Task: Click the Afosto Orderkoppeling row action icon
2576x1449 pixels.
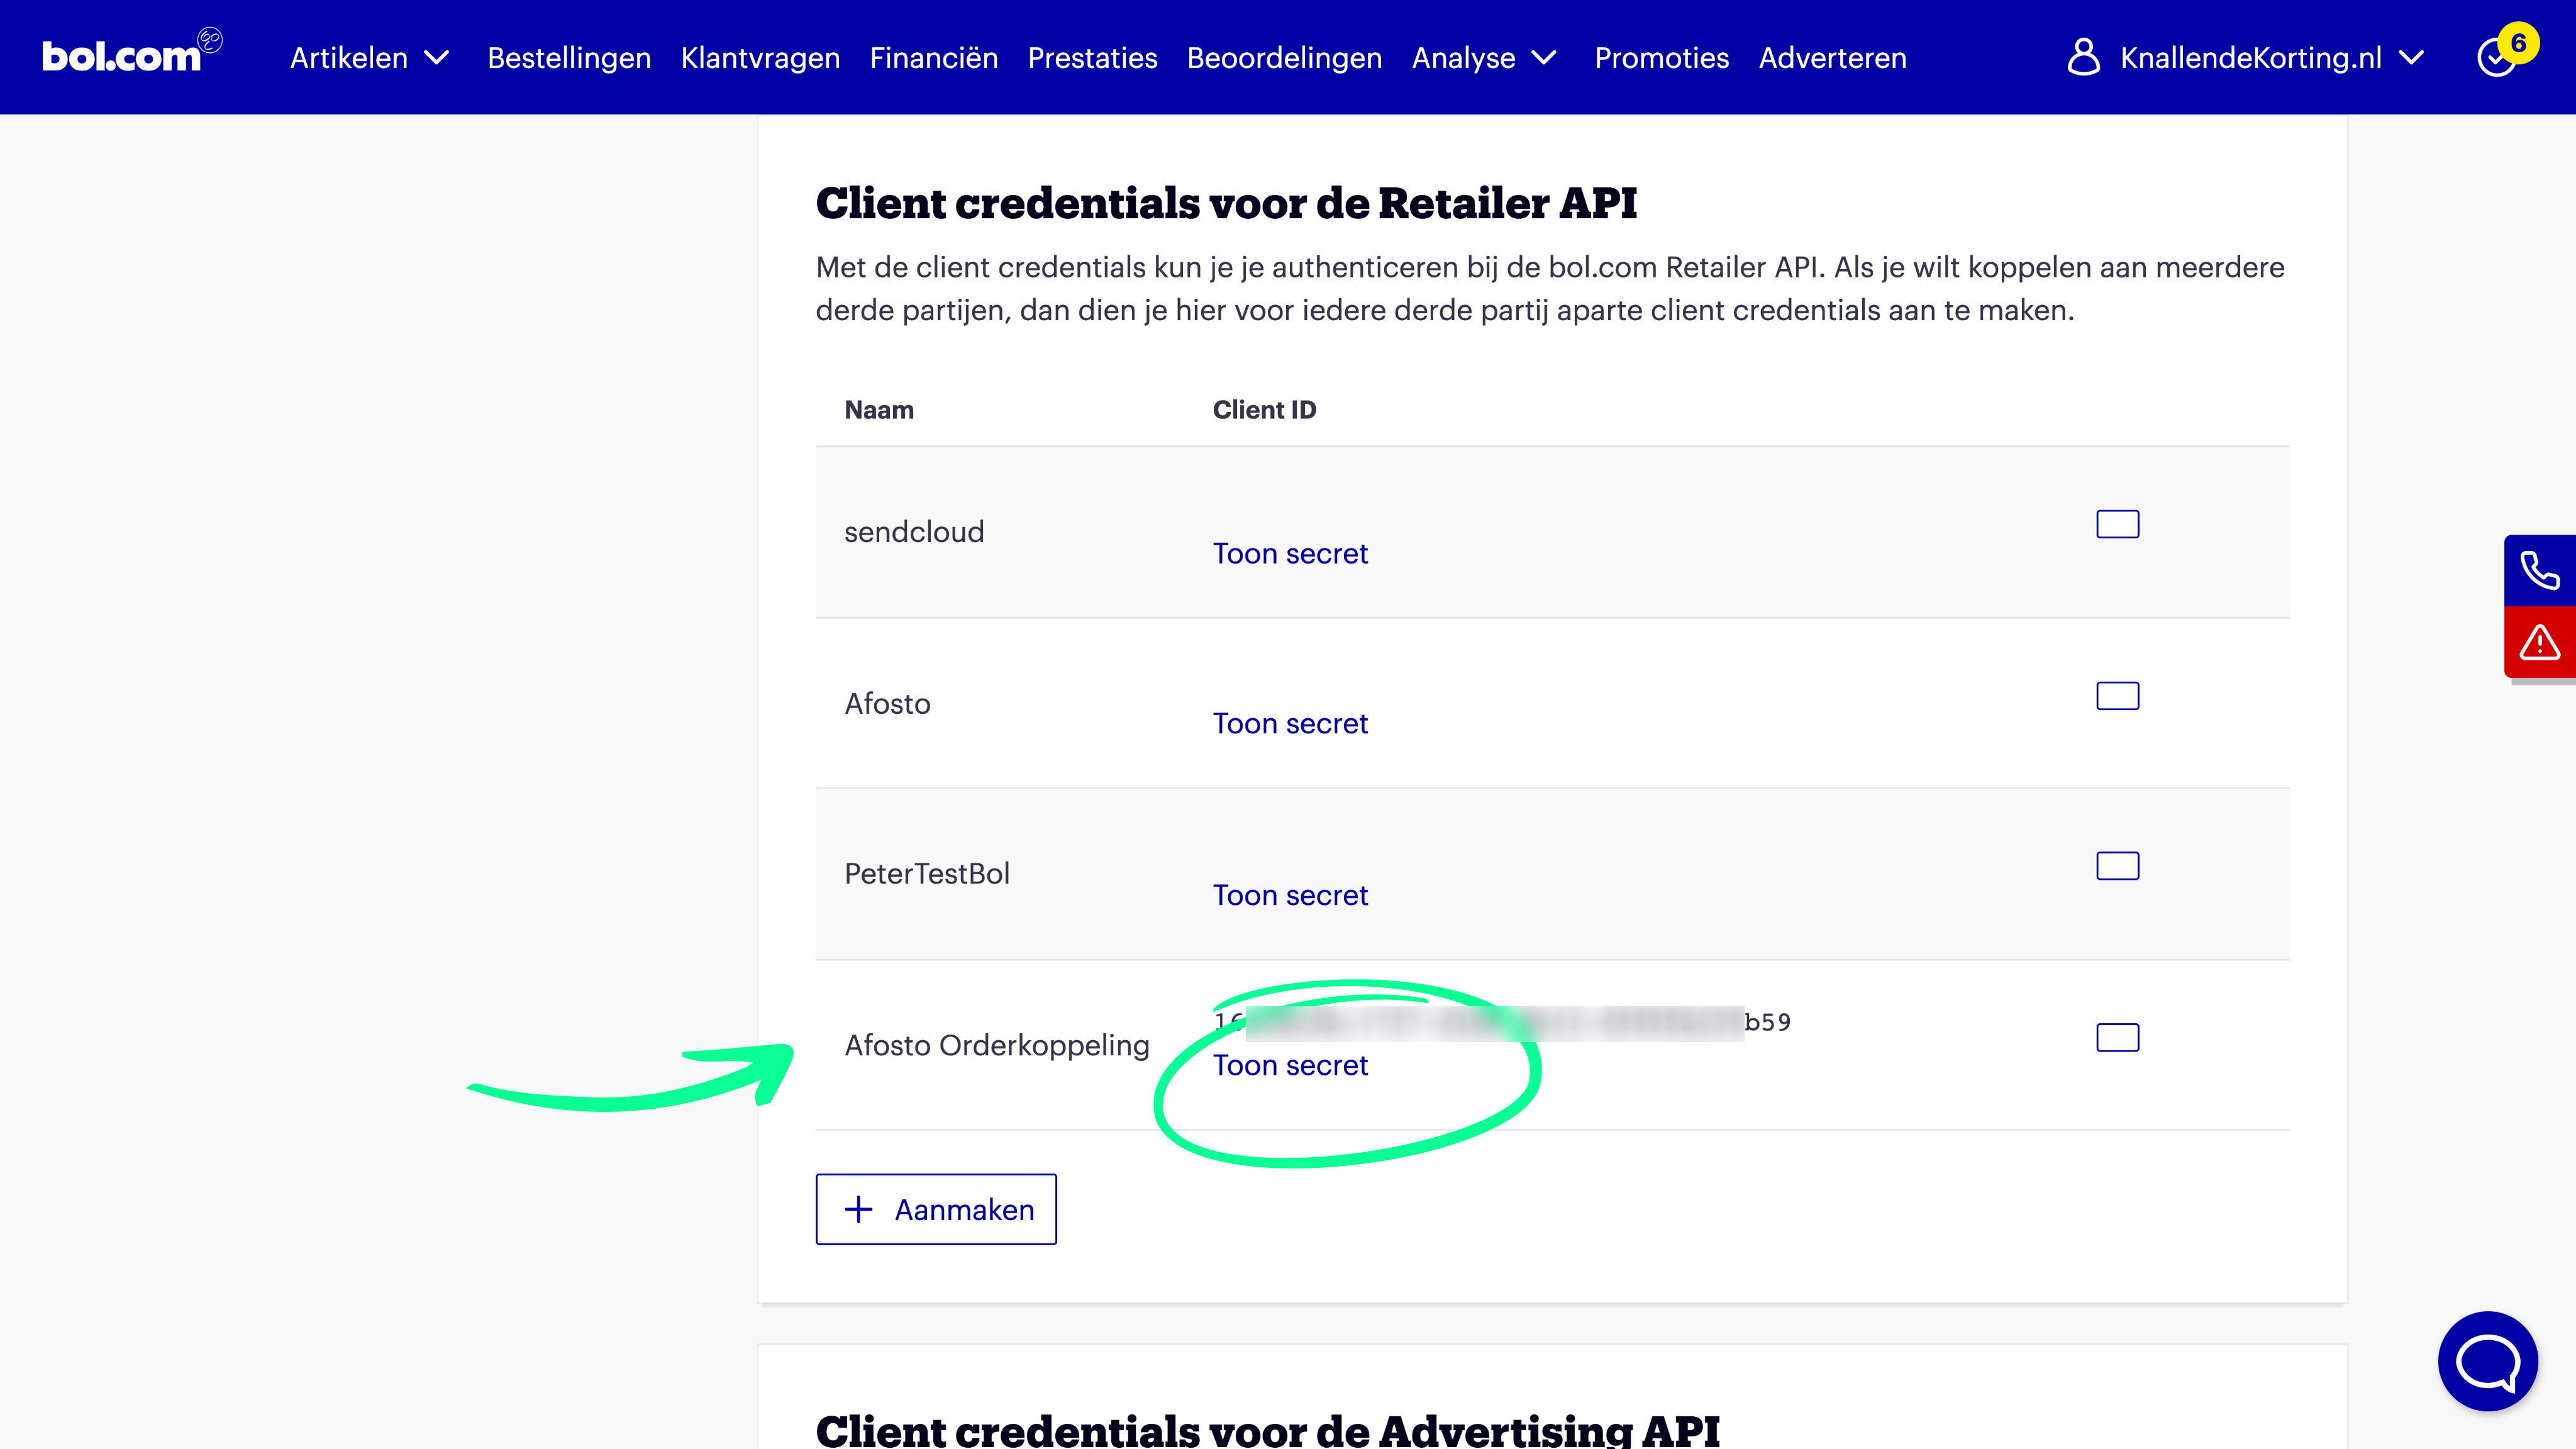Action: 2117,1038
